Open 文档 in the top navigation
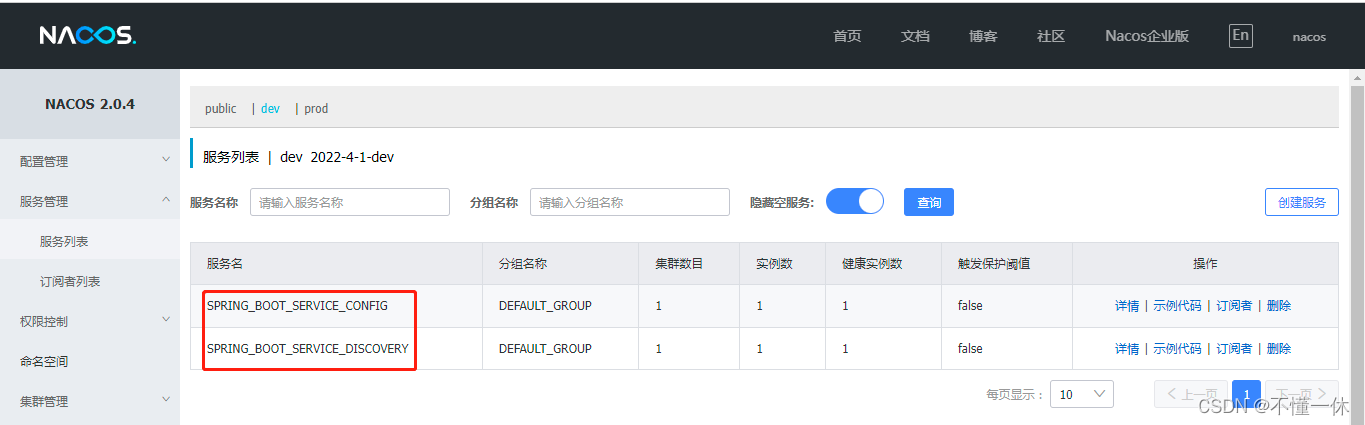This screenshot has width=1365, height=425. [915, 36]
